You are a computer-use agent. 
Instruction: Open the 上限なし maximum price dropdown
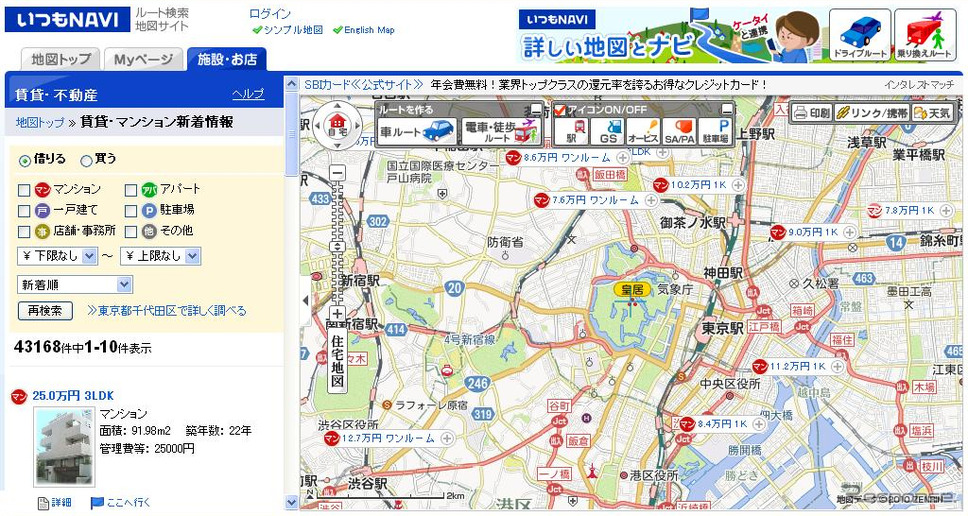pyautogui.click(x=161, y=256)
